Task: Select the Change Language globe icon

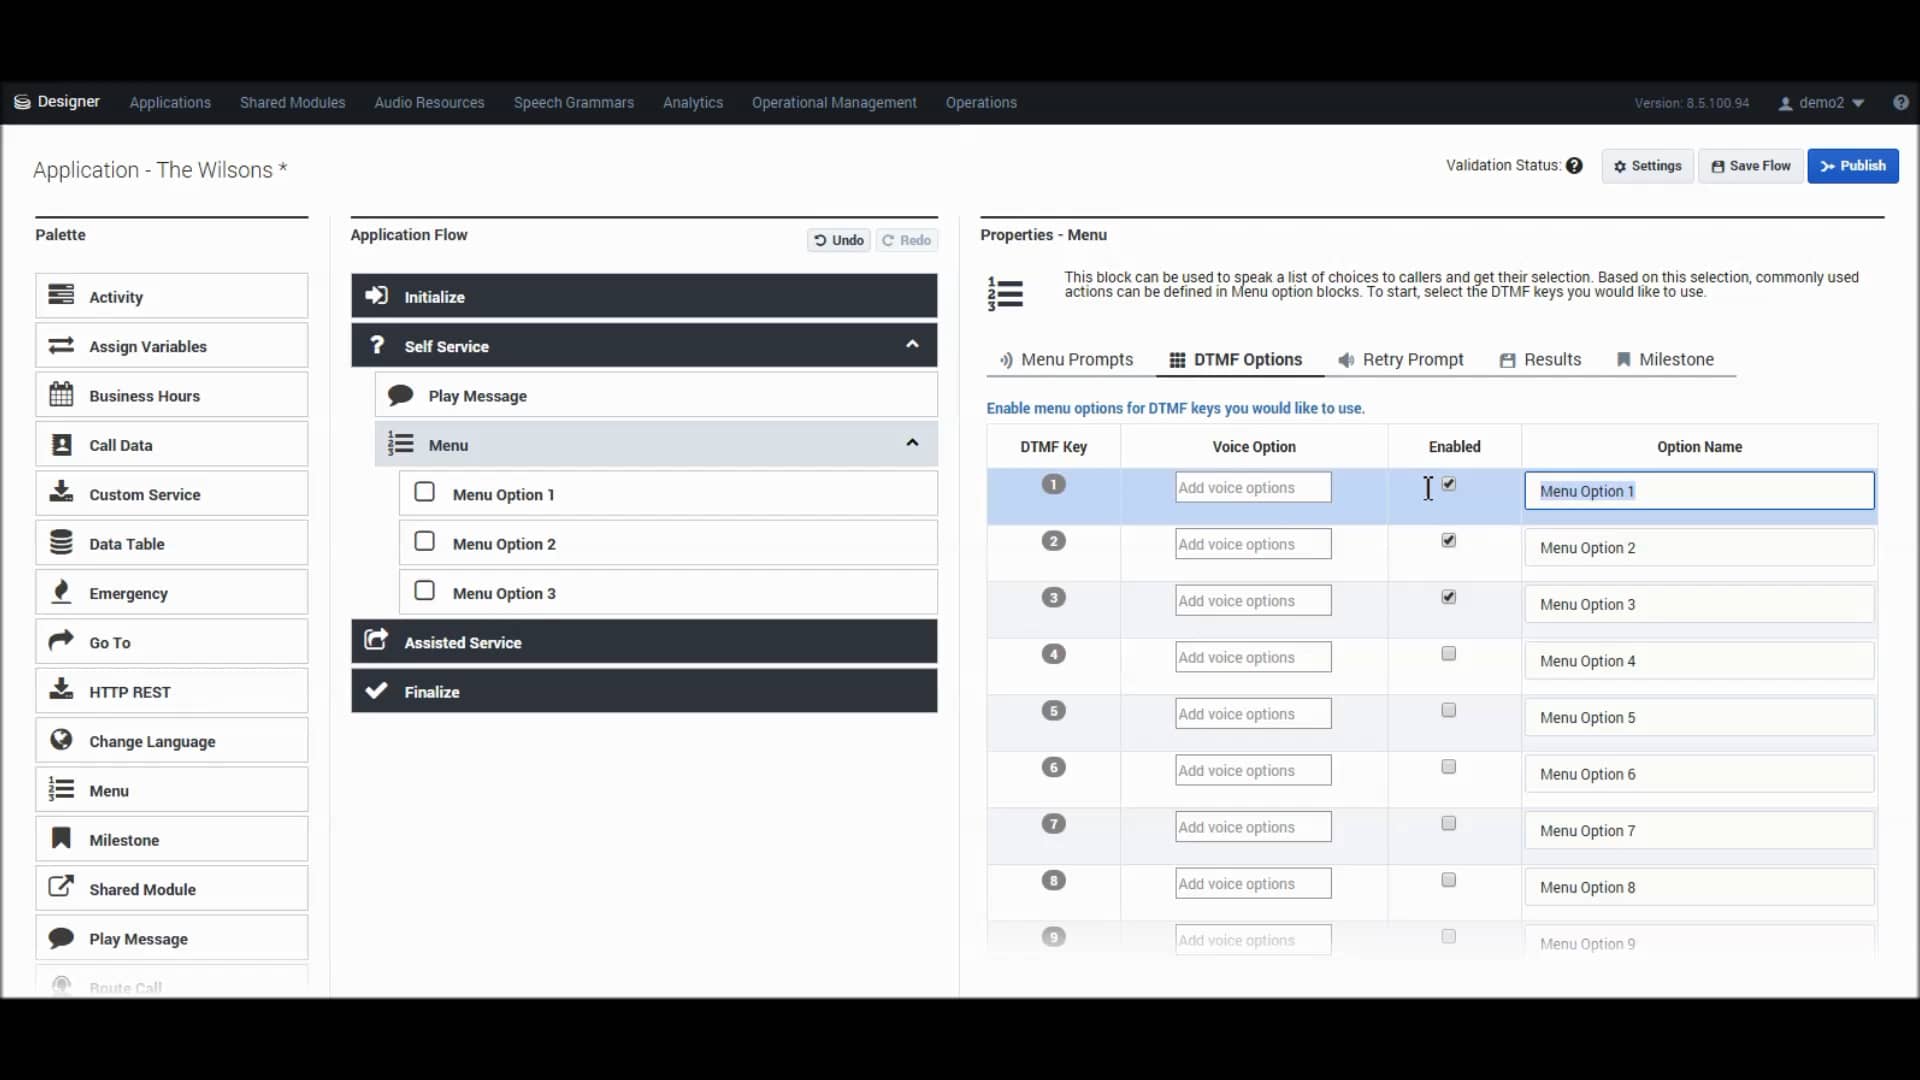Action: point(61,740)
